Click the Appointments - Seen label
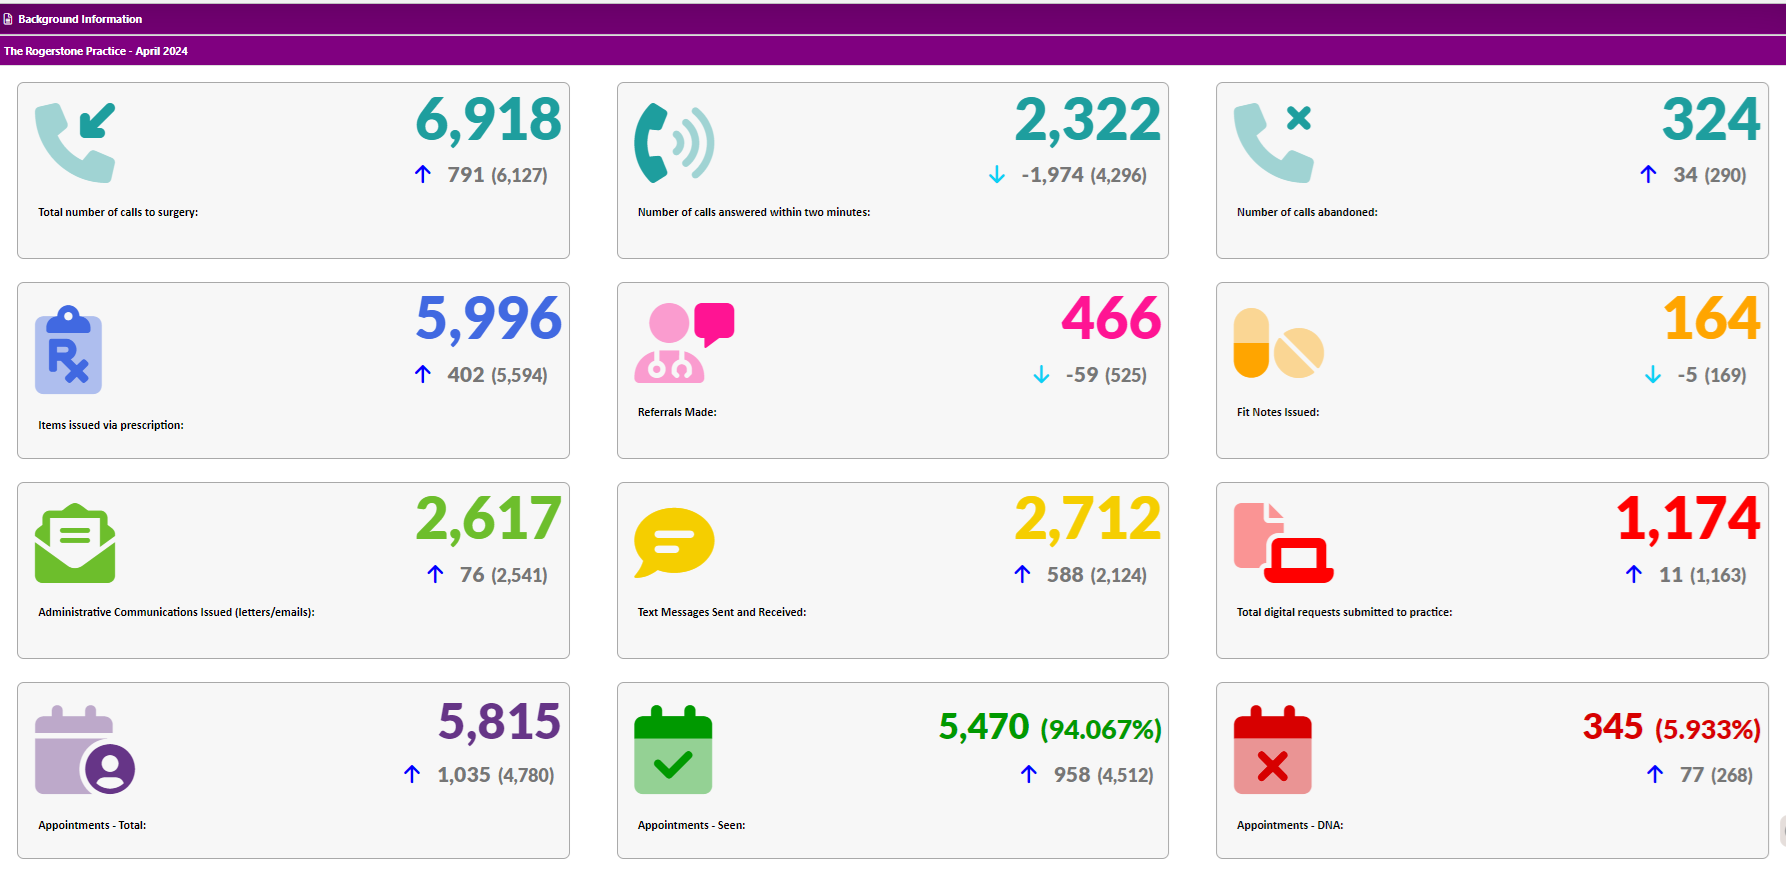This screenshot has height=874, width=1786. click(x=691, y=825)
